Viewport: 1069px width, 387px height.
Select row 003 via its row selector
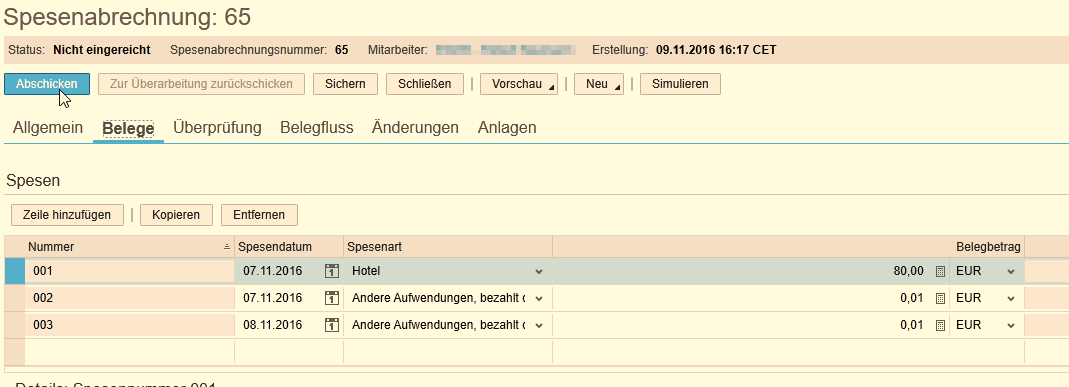tap(14, 325)
